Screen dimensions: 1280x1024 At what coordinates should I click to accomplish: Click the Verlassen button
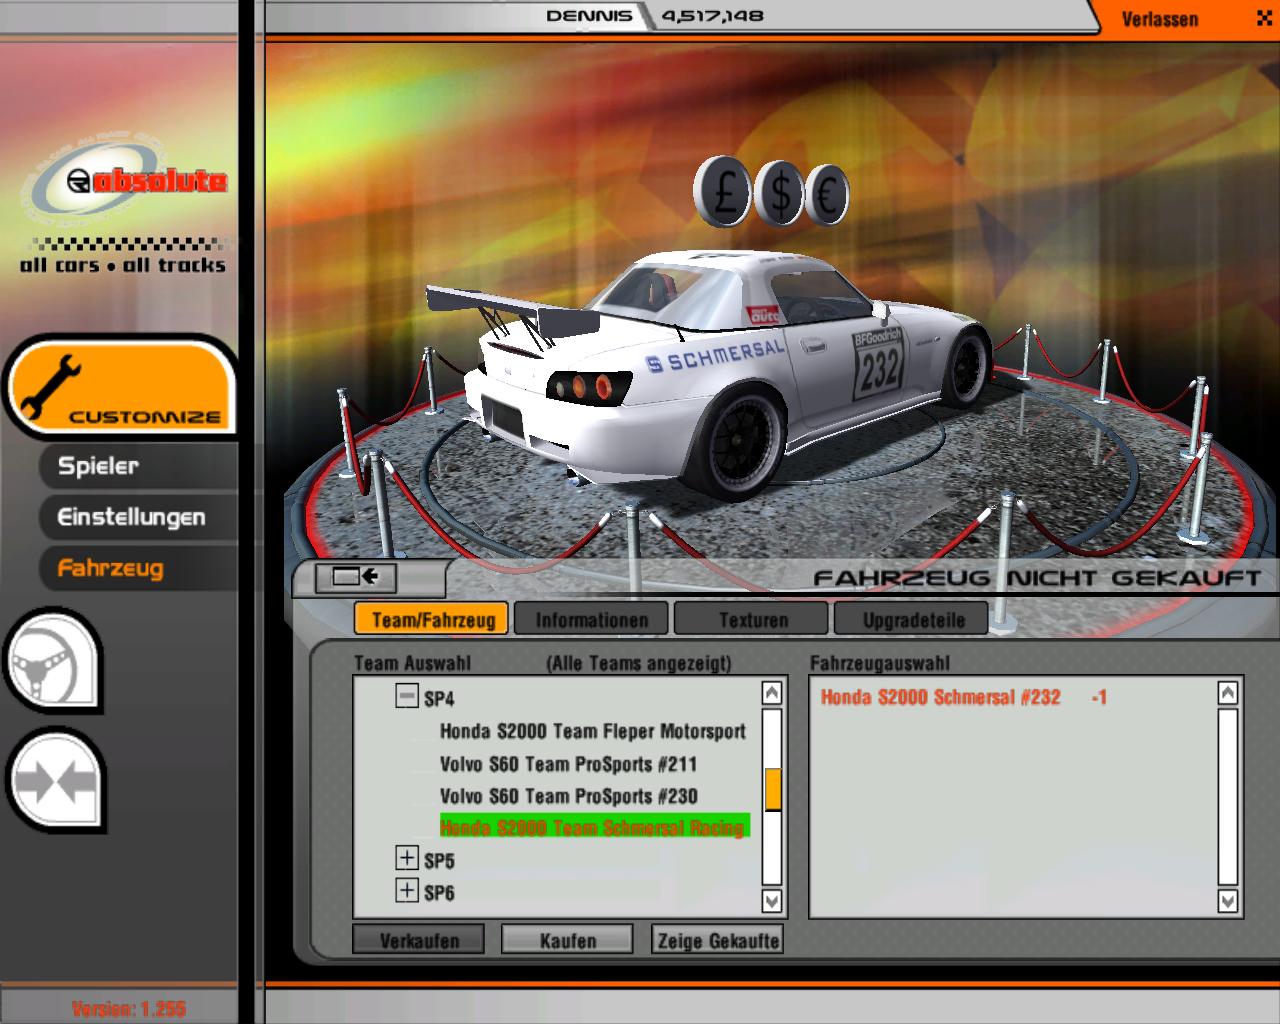click(x=1159, y=19)
